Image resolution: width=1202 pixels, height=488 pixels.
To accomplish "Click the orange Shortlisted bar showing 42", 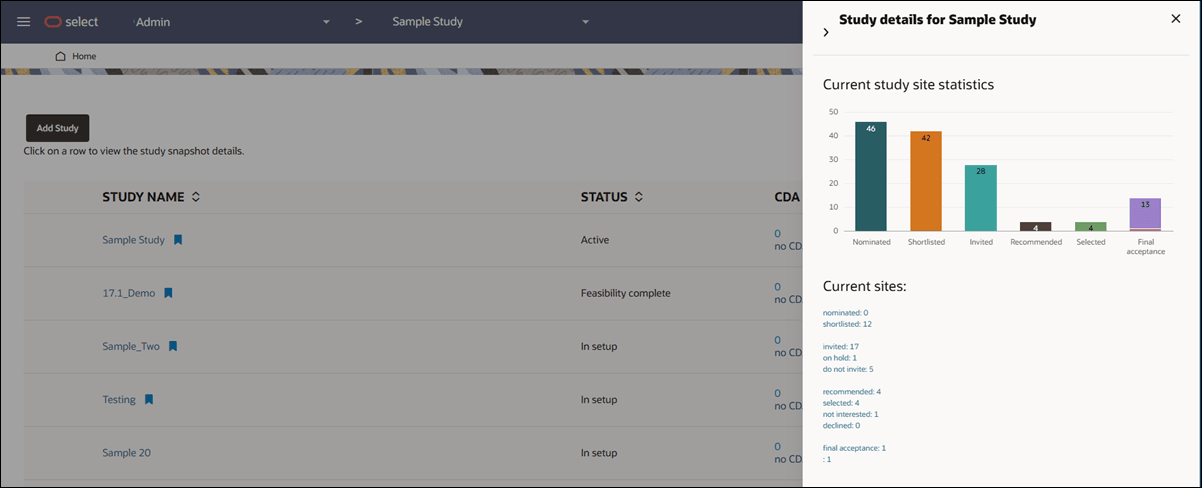I will tap(926, 181).
